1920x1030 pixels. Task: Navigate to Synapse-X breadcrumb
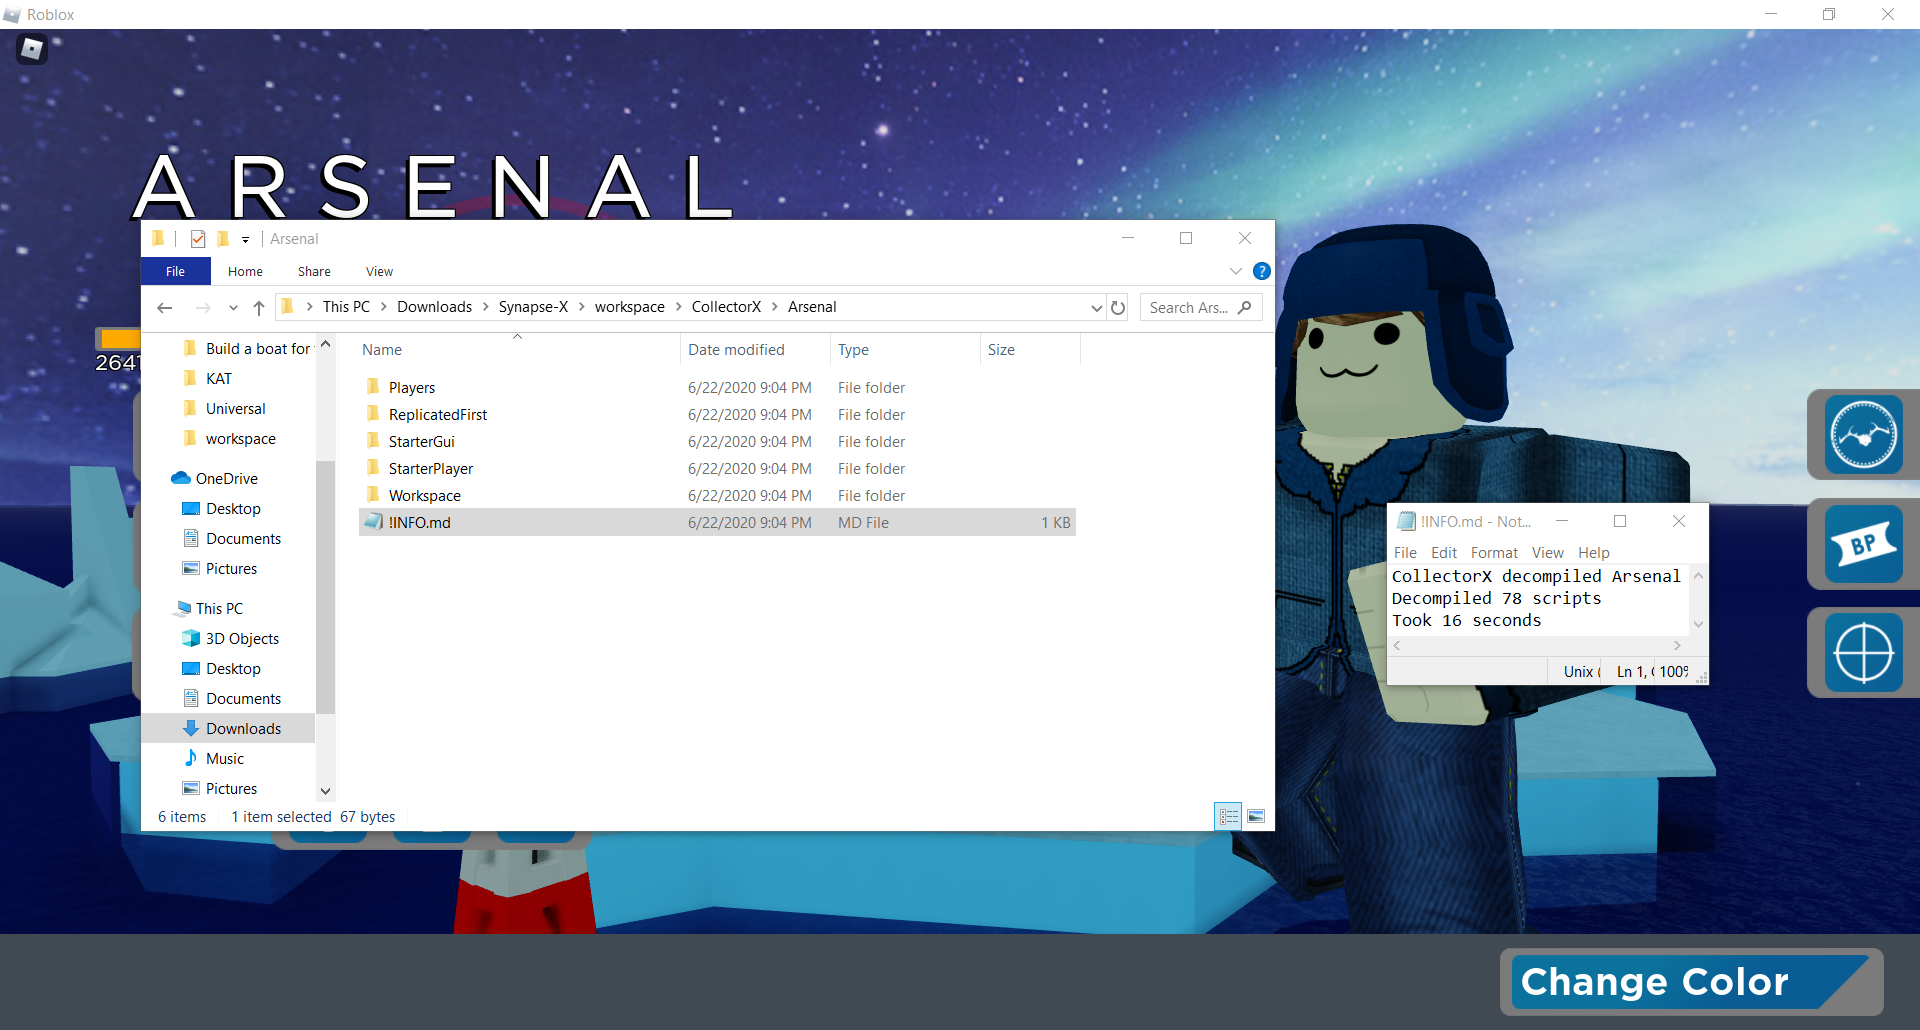pyautogui.click(x=533, y=307)
